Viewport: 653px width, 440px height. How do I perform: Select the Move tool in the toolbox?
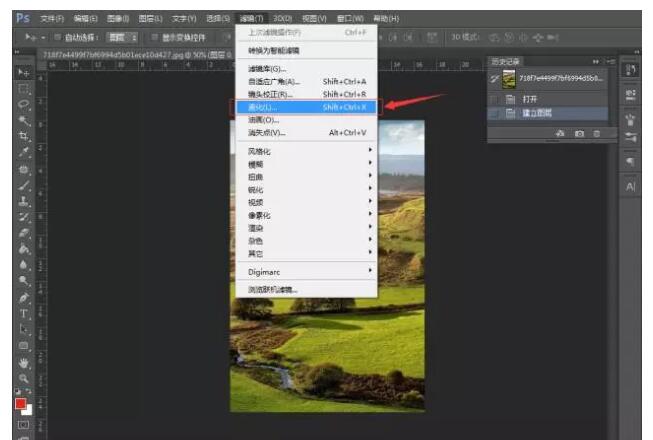[x=23, y=72]
